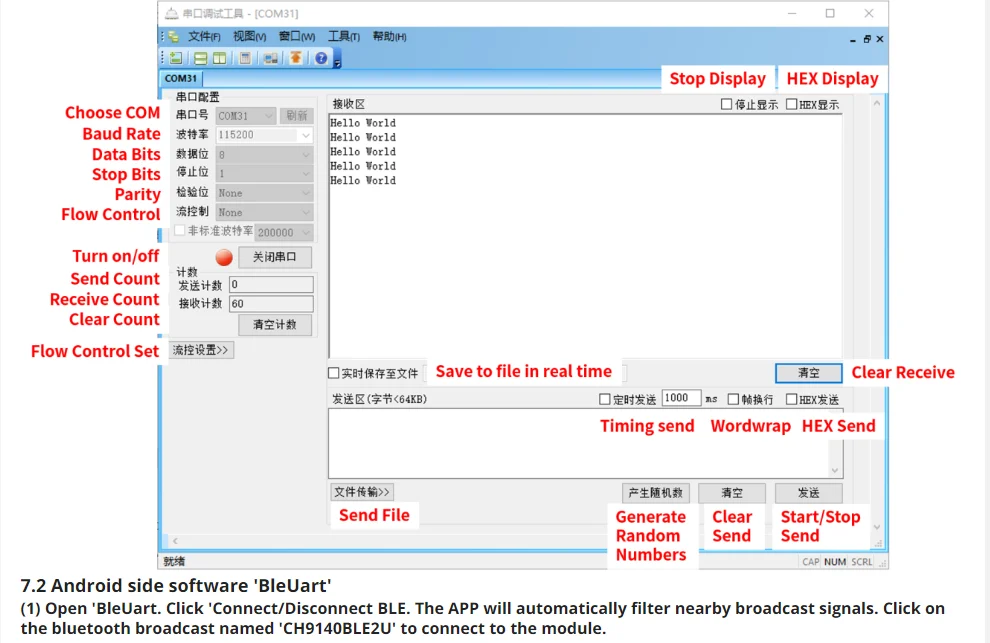Open the 串口号 COM31 dropdown
Image resolution: width=990 pixels, height=643 pixels.
coord(246,116)
